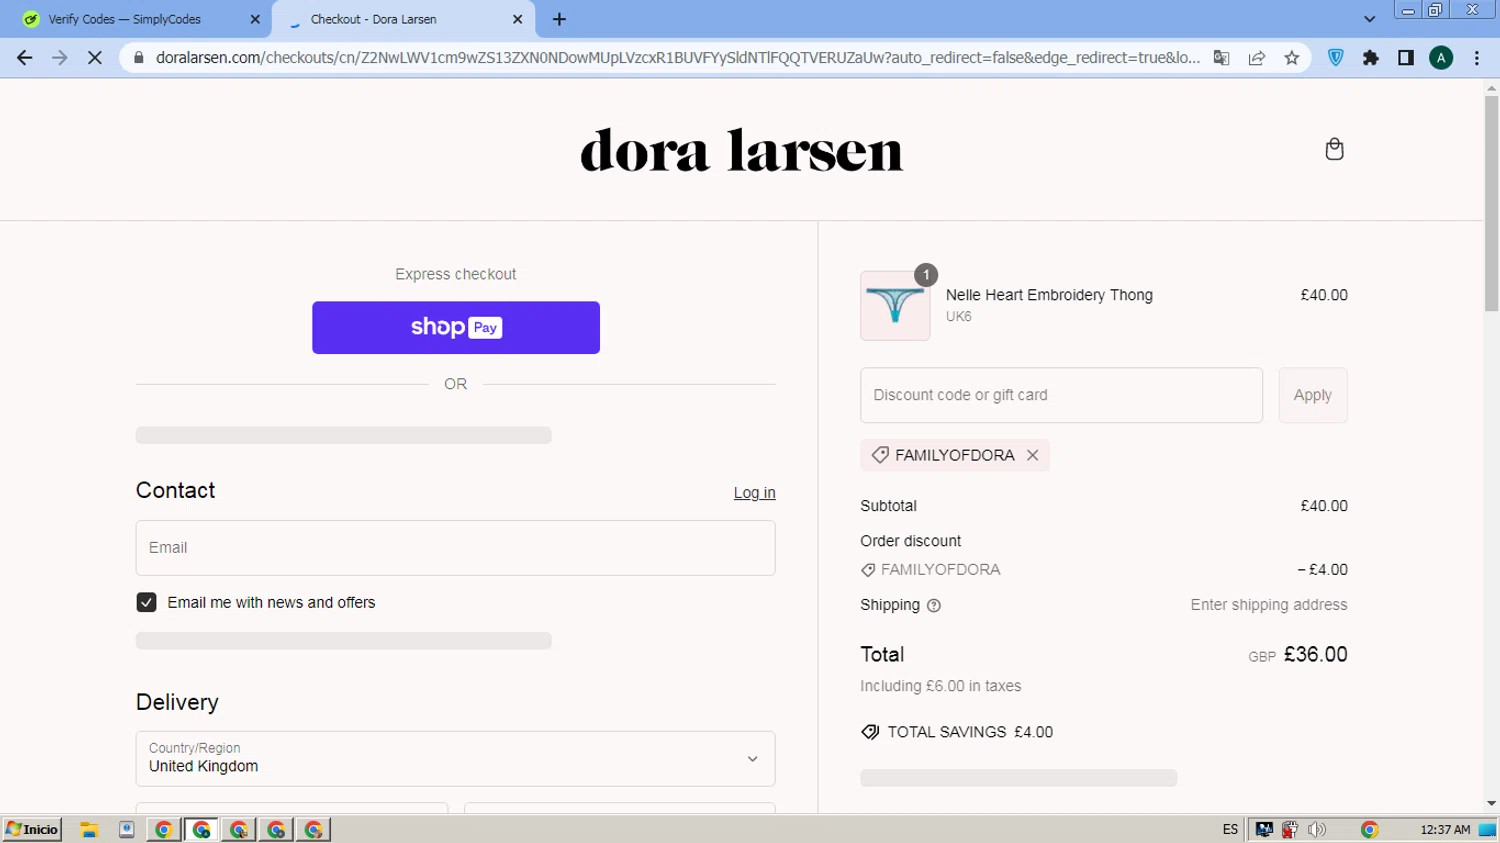Bookmark this page with the star icon

click(x=1292, y=58)
